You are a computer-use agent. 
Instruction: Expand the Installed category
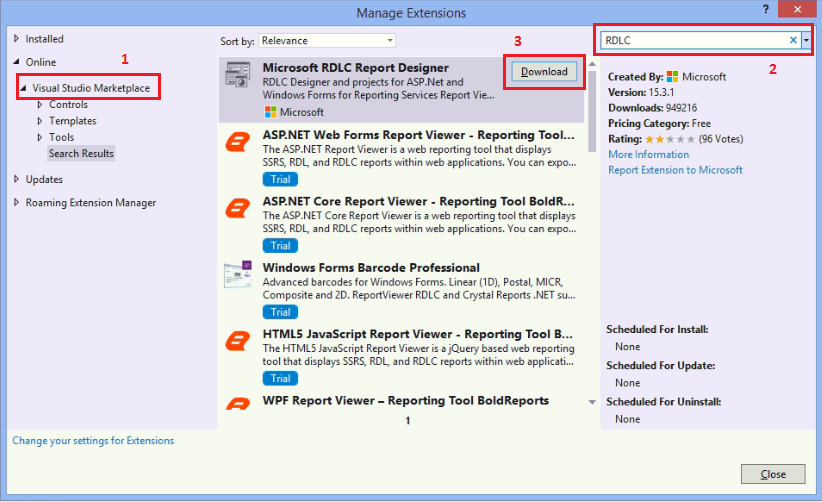pyautogui.click(x=16, y=39)
